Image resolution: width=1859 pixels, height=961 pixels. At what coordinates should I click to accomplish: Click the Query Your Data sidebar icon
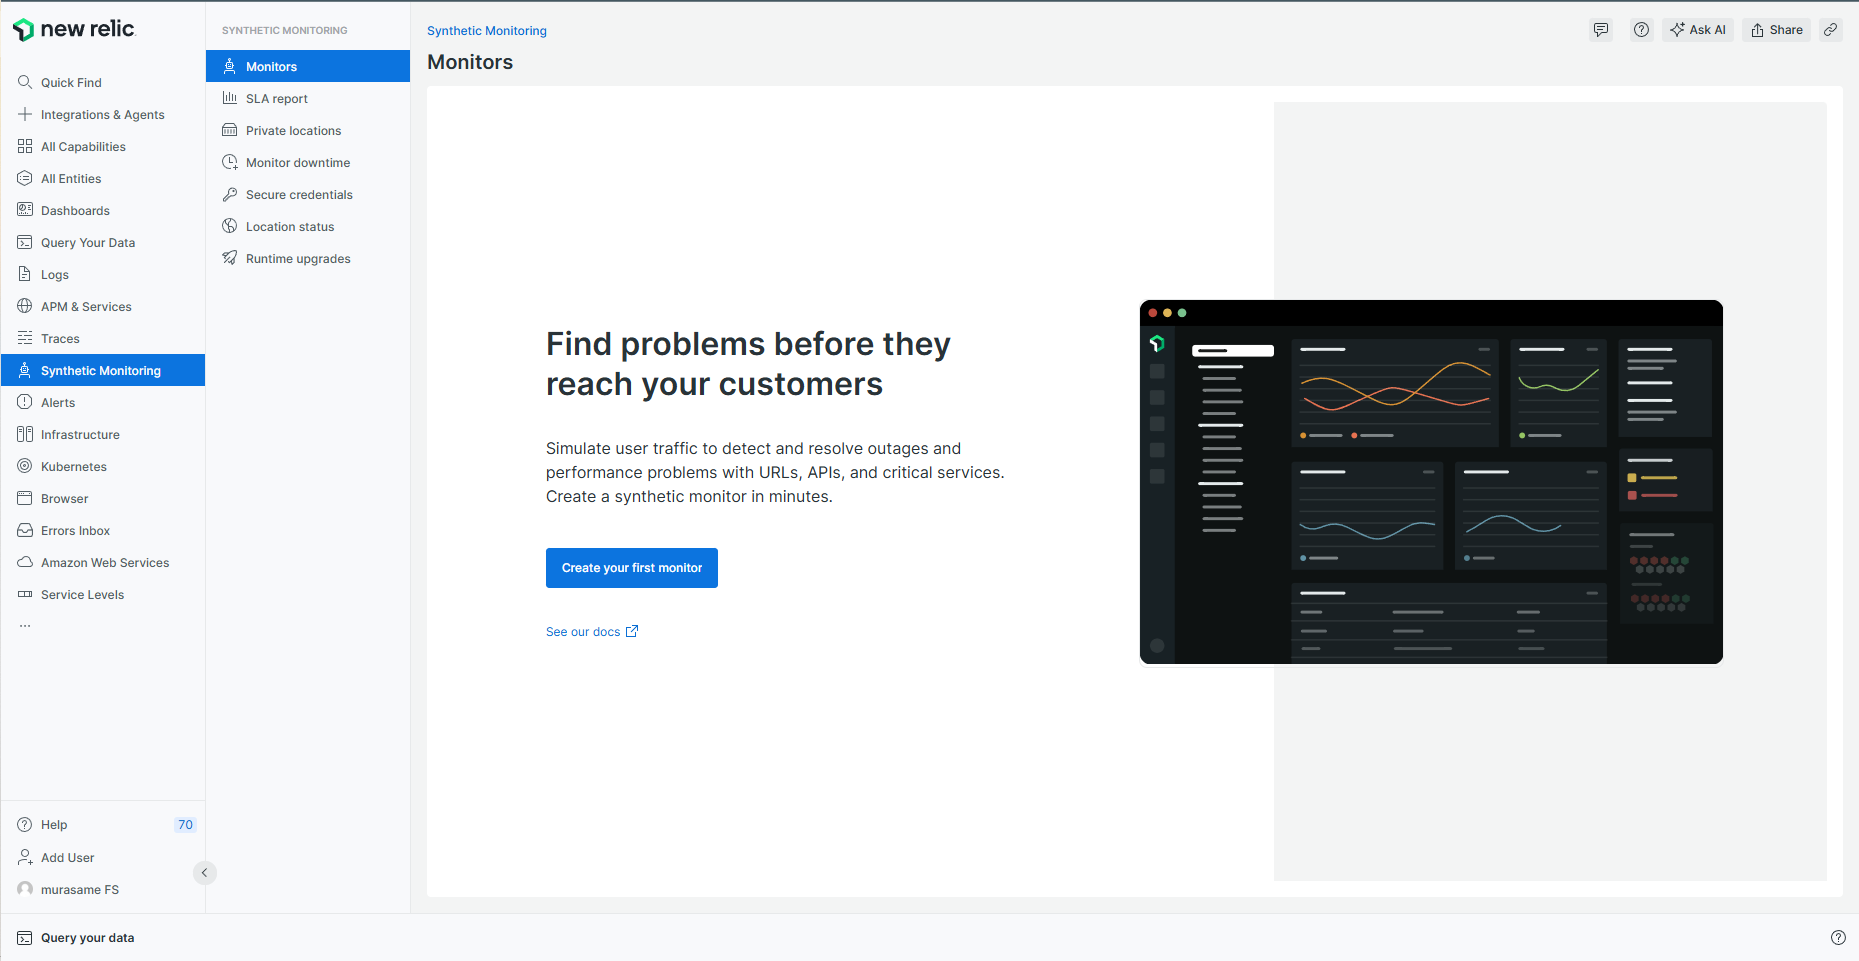pyautogui.click(x=25, y=242)
